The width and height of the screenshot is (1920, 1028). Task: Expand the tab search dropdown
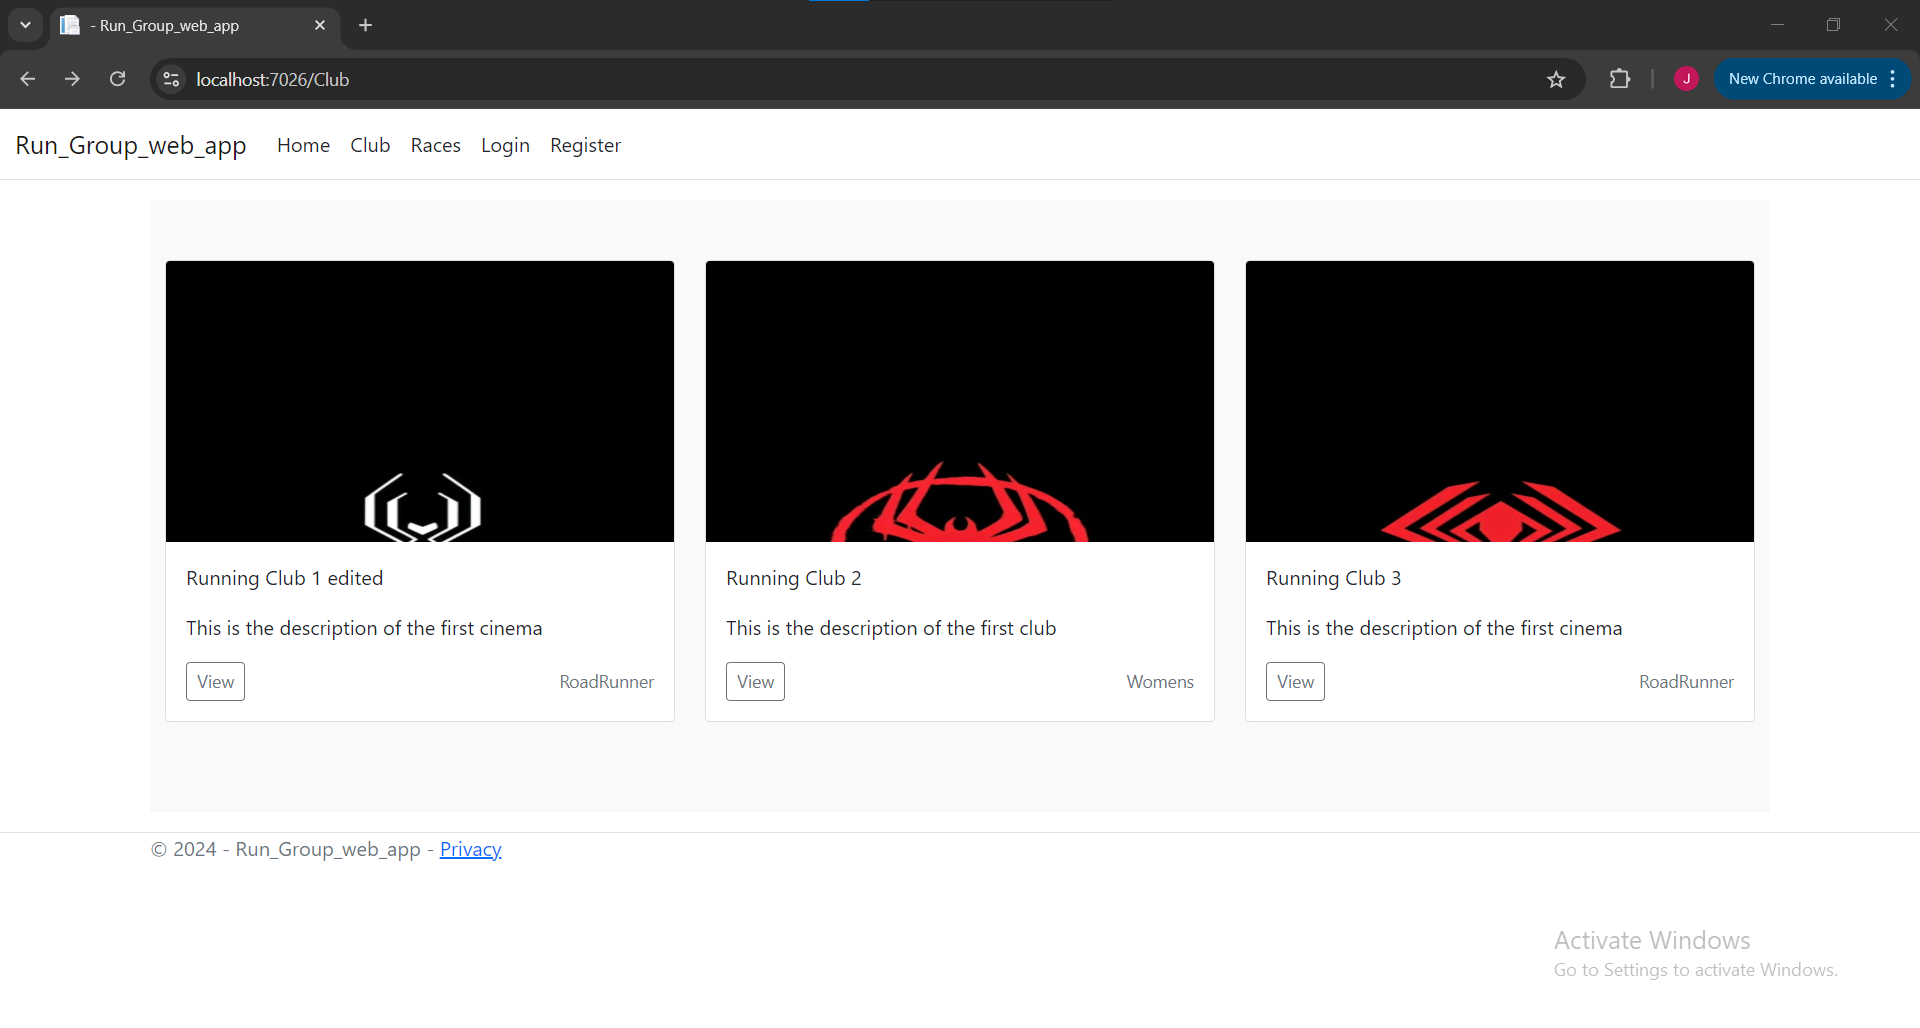[x=25, y=25]
